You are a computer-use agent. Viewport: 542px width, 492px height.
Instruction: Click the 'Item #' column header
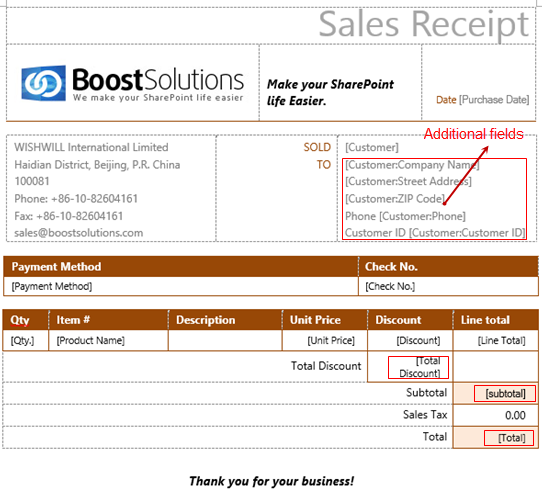pyautogui.click(x=108, y=320)
